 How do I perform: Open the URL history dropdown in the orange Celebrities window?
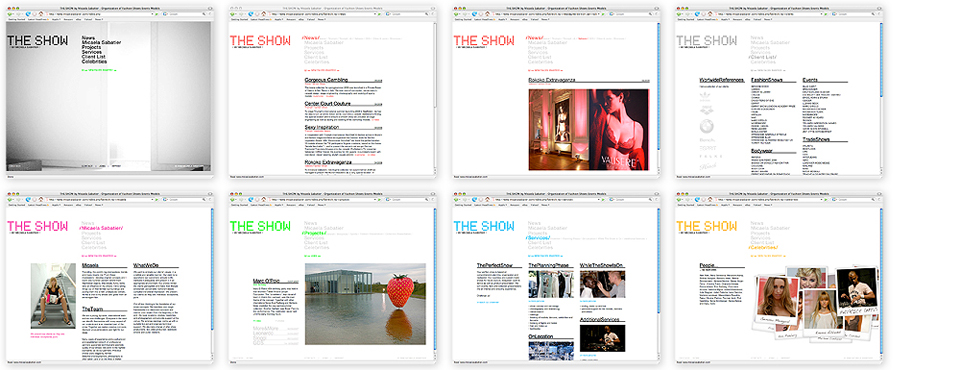pos(822,200)
